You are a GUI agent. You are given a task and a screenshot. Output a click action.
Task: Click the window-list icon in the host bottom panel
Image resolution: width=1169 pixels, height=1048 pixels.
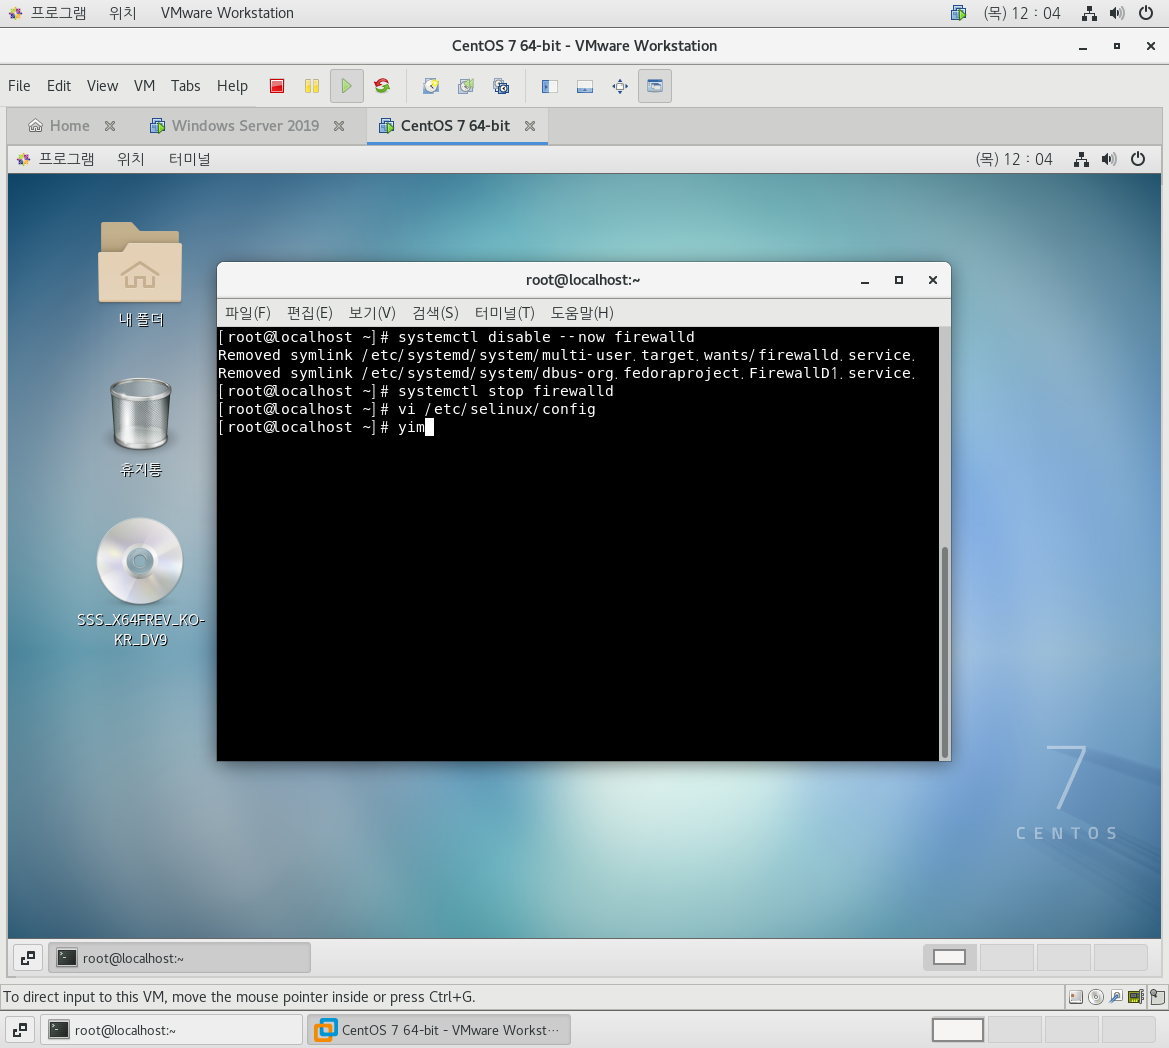pos(20,1030)
